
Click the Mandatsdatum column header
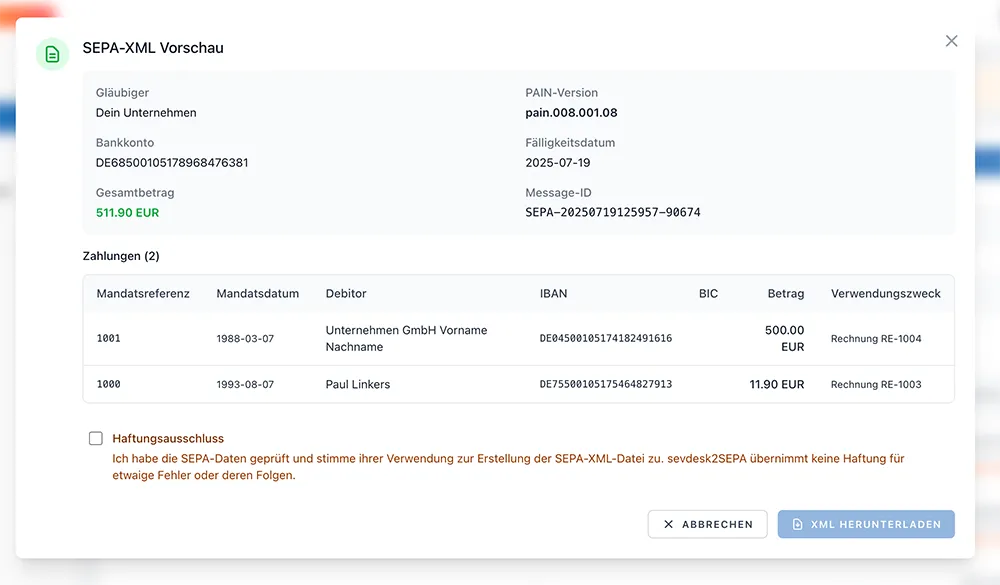point(257,294)
